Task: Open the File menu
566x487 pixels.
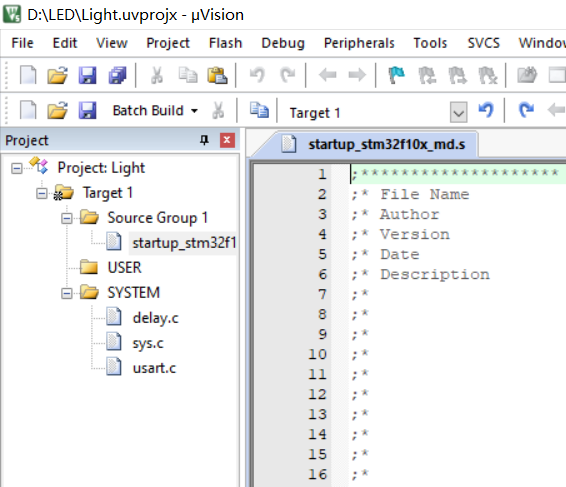Action: 22,43
